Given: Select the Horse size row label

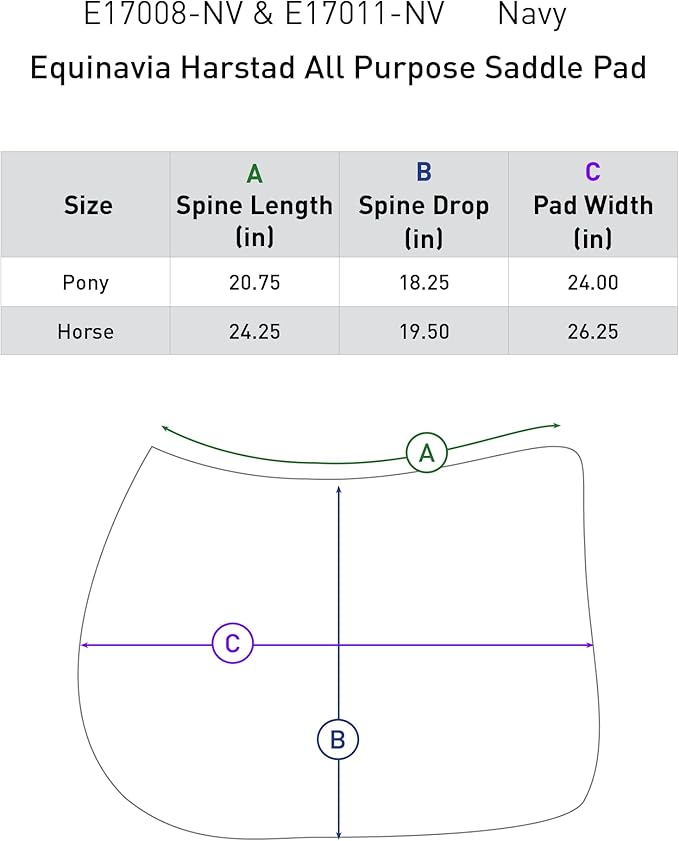Looking at the screenshot, I should [85, 331].
